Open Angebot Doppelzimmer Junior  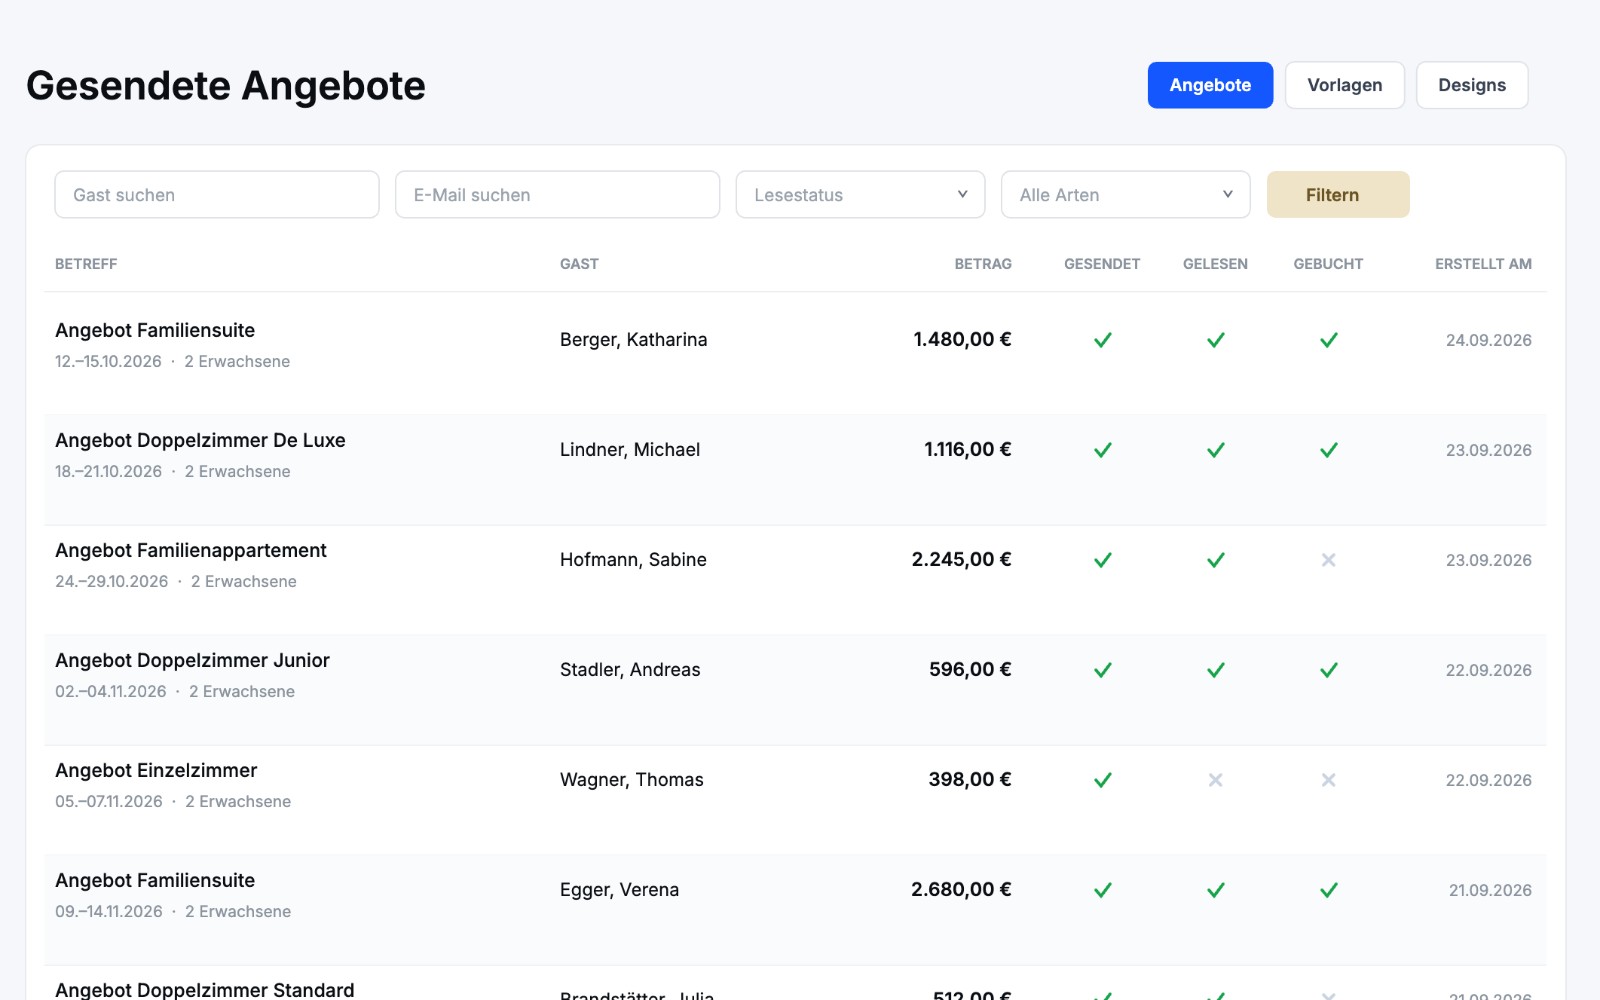click(192, 660)
